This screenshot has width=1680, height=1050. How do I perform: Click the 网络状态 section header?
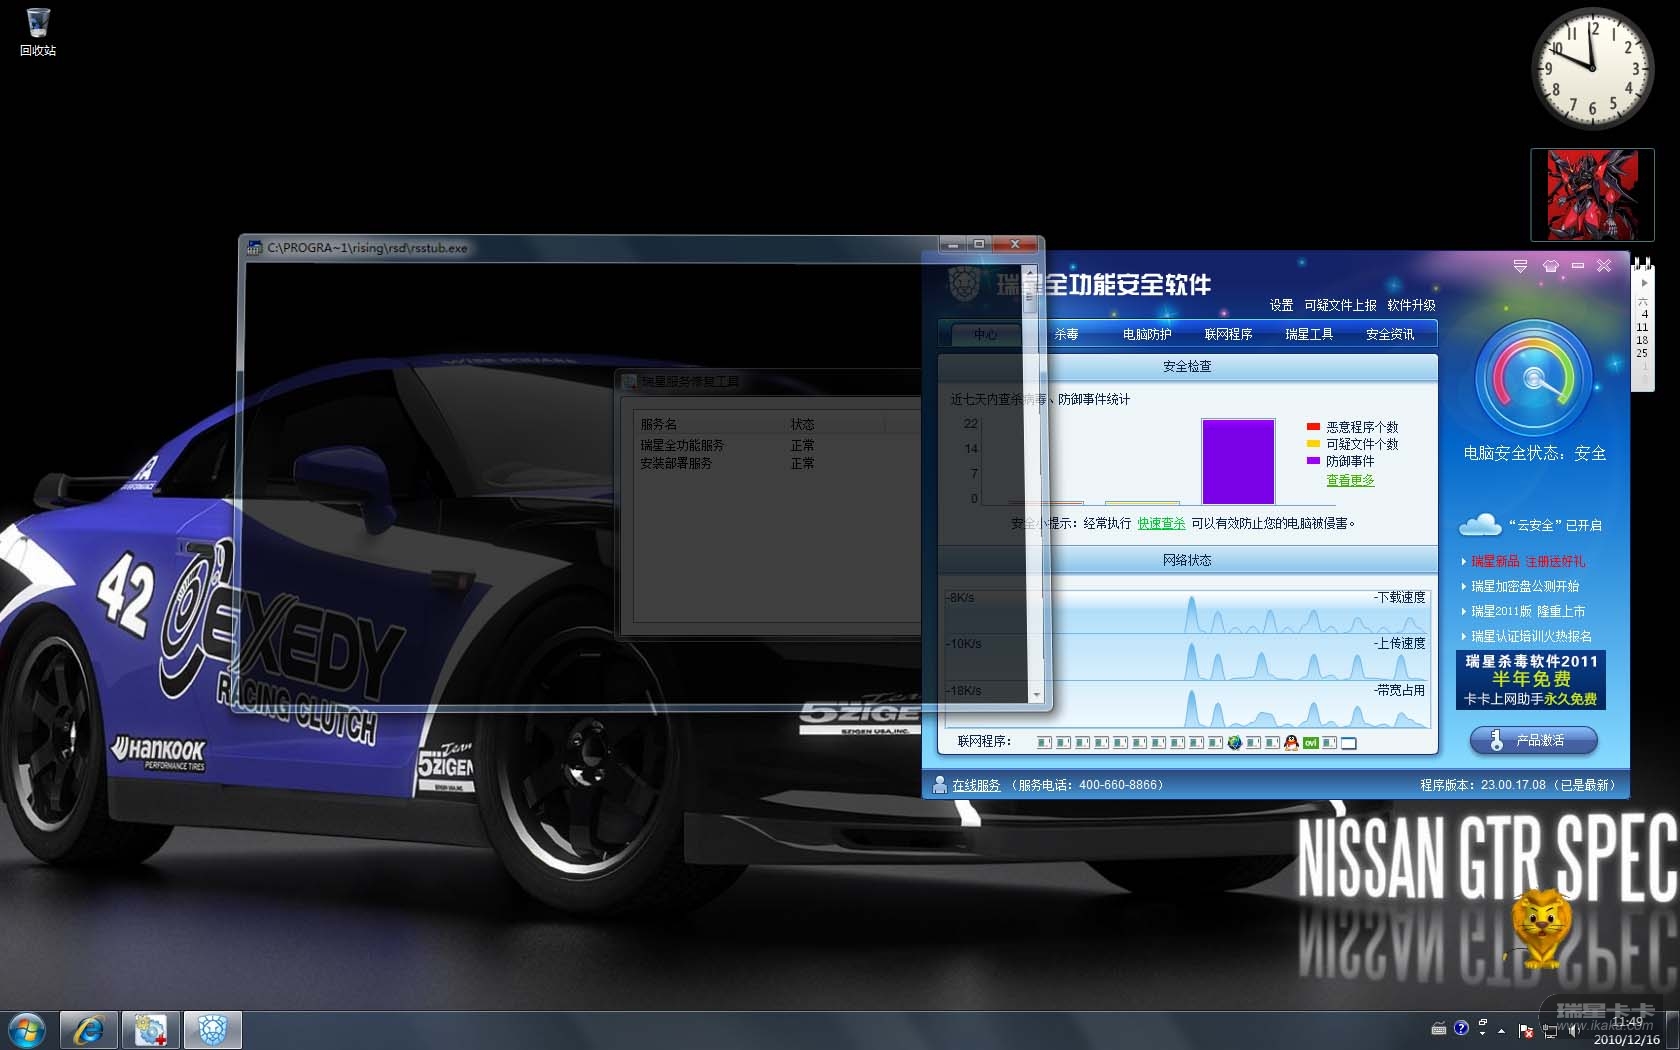pos(1187,560)
